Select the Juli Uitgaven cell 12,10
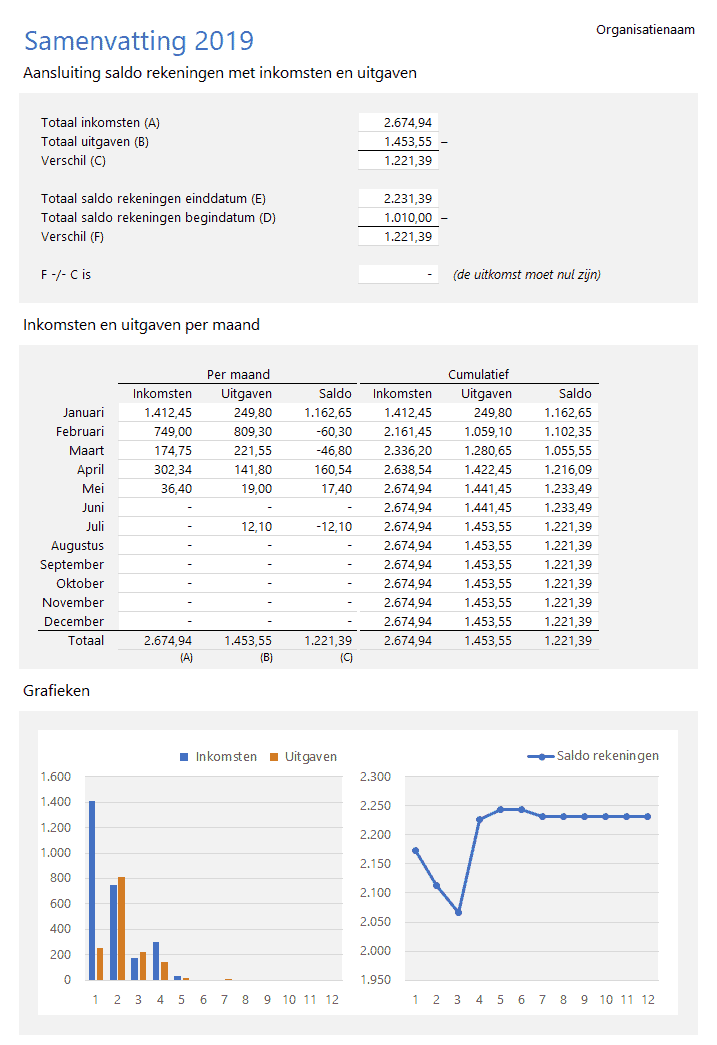Screen dimensions: 717x1045 (238, 526)
